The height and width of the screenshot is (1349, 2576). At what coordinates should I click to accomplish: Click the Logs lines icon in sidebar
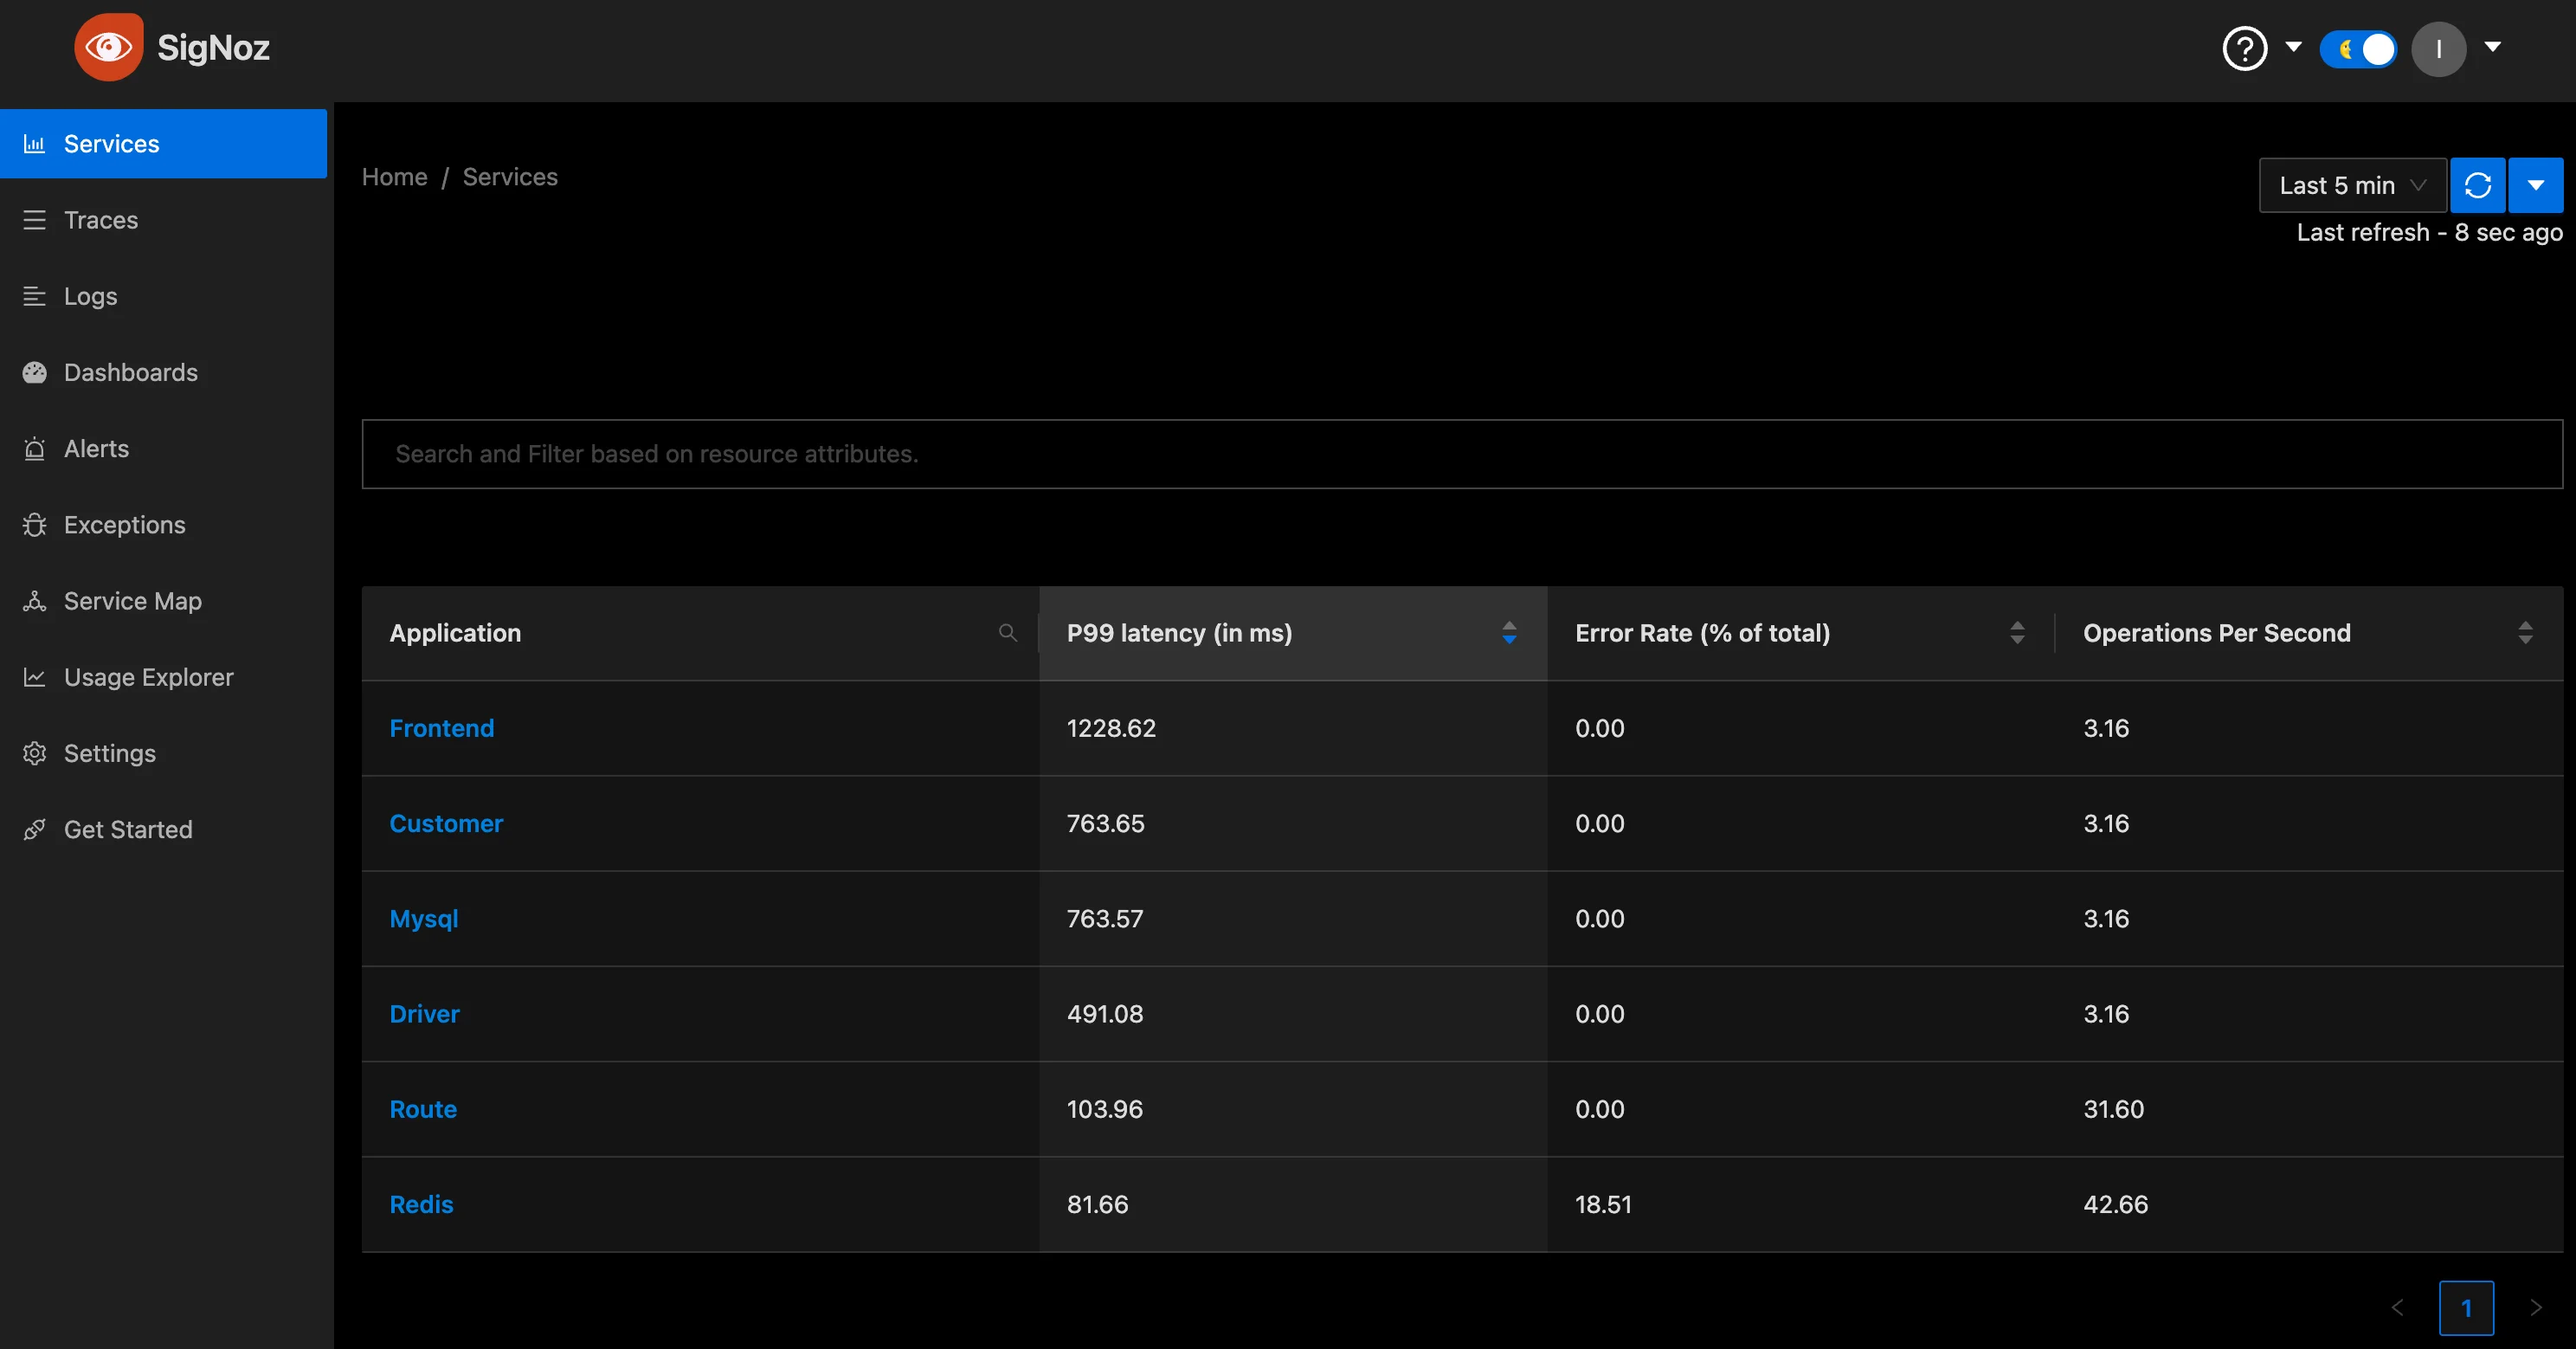tap(34, 296)
